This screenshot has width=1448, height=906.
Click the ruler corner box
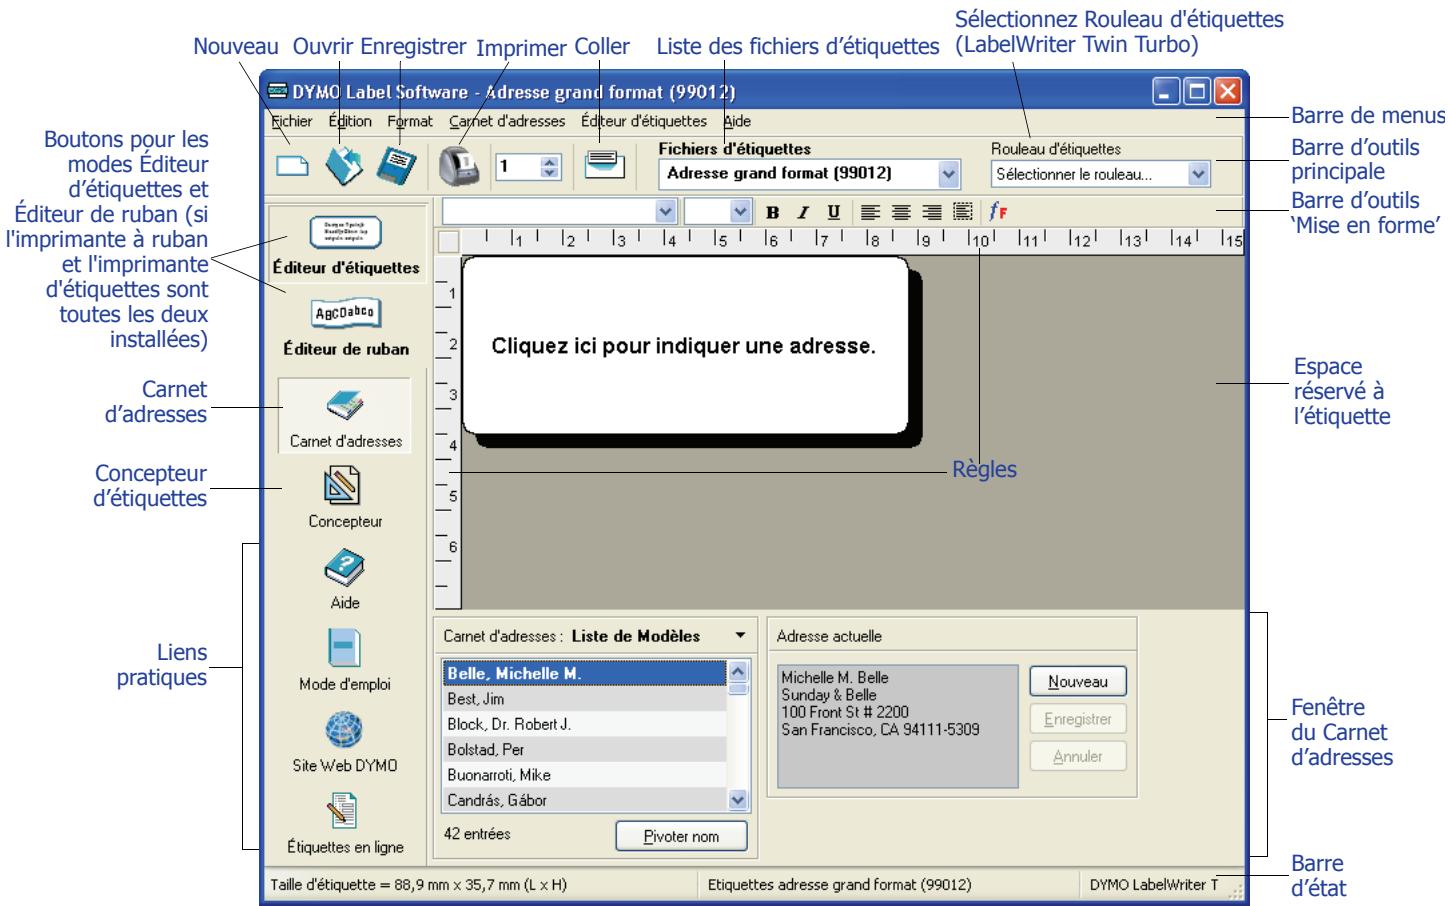(x=449, y=241)
